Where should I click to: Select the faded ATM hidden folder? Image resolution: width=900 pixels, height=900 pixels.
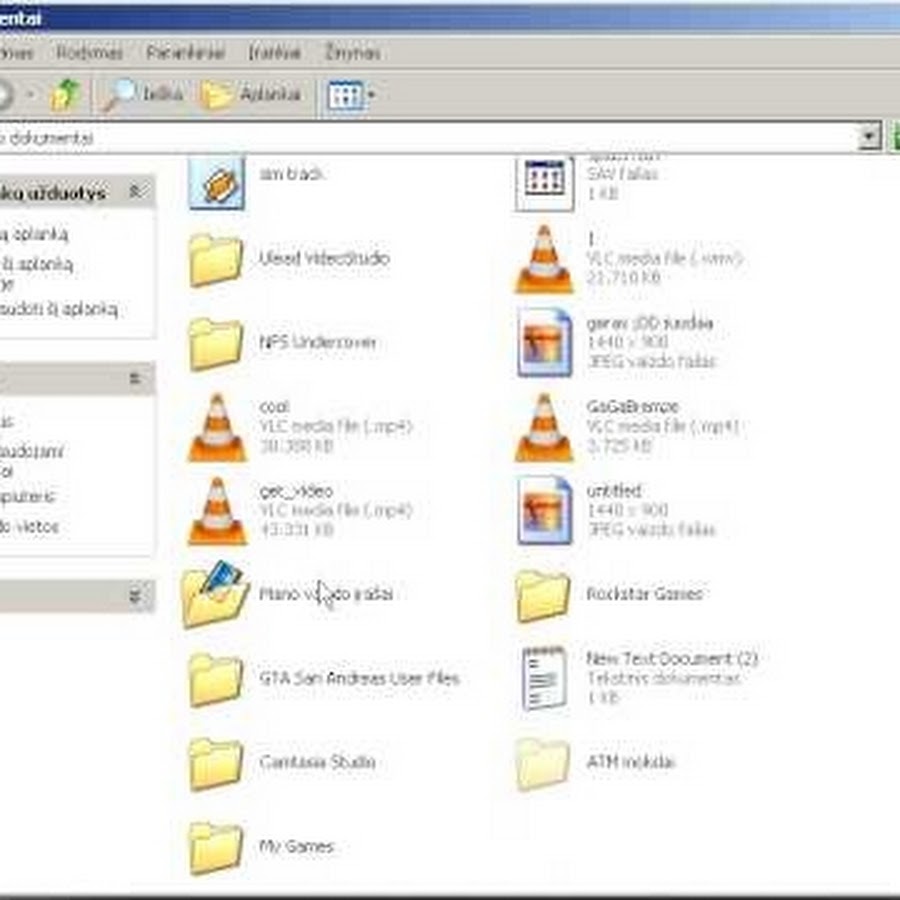pyautogui.click(x=595, y=763)
